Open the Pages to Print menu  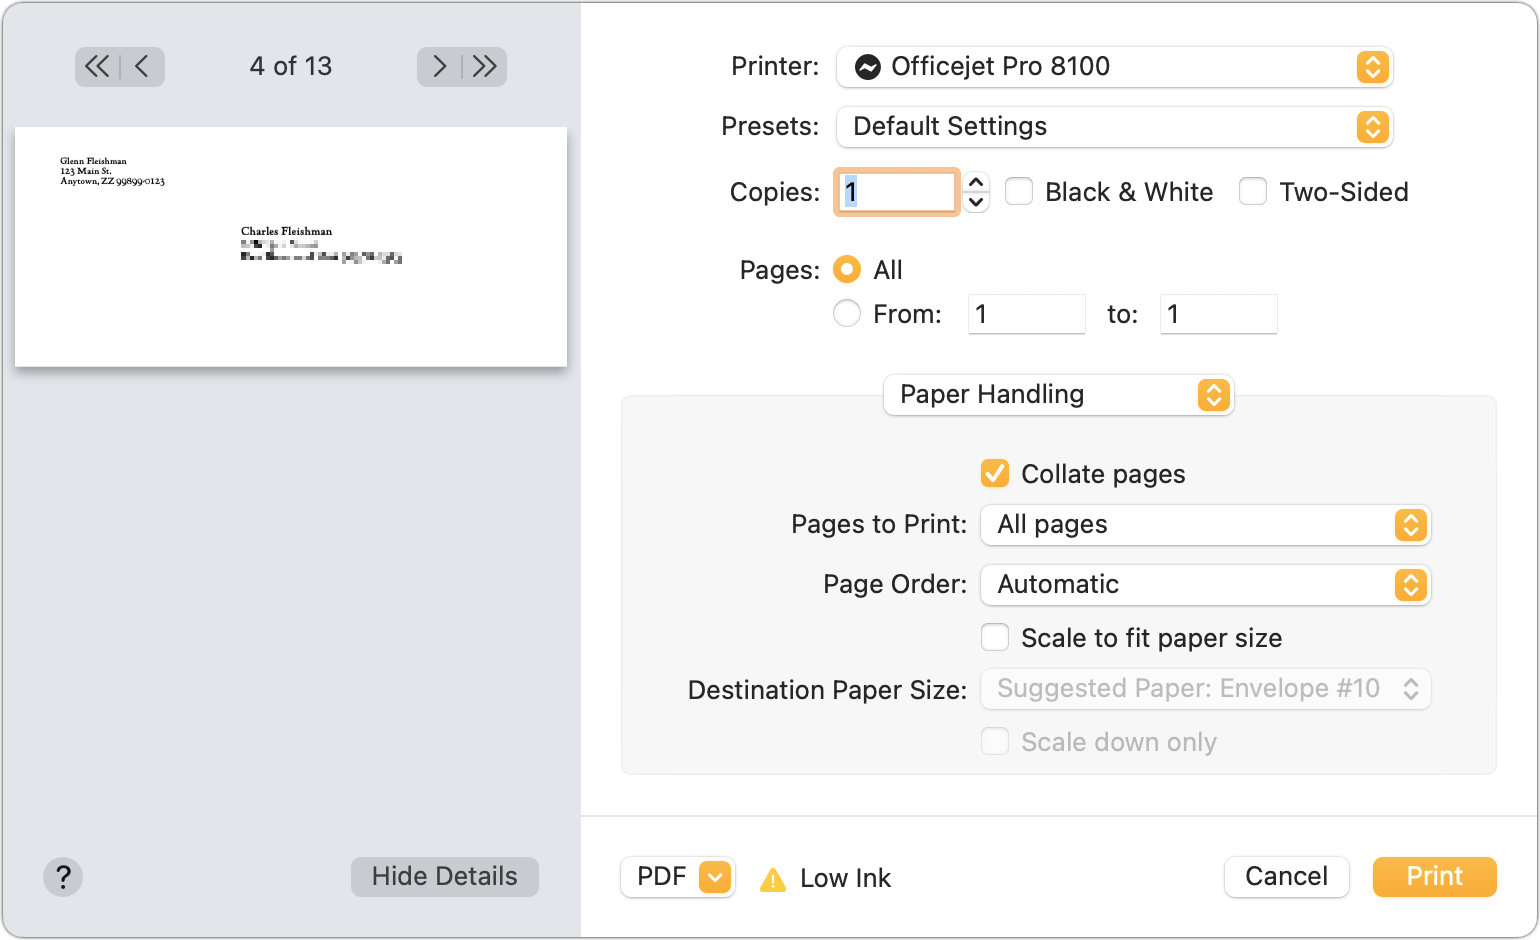click(1204, 525)
